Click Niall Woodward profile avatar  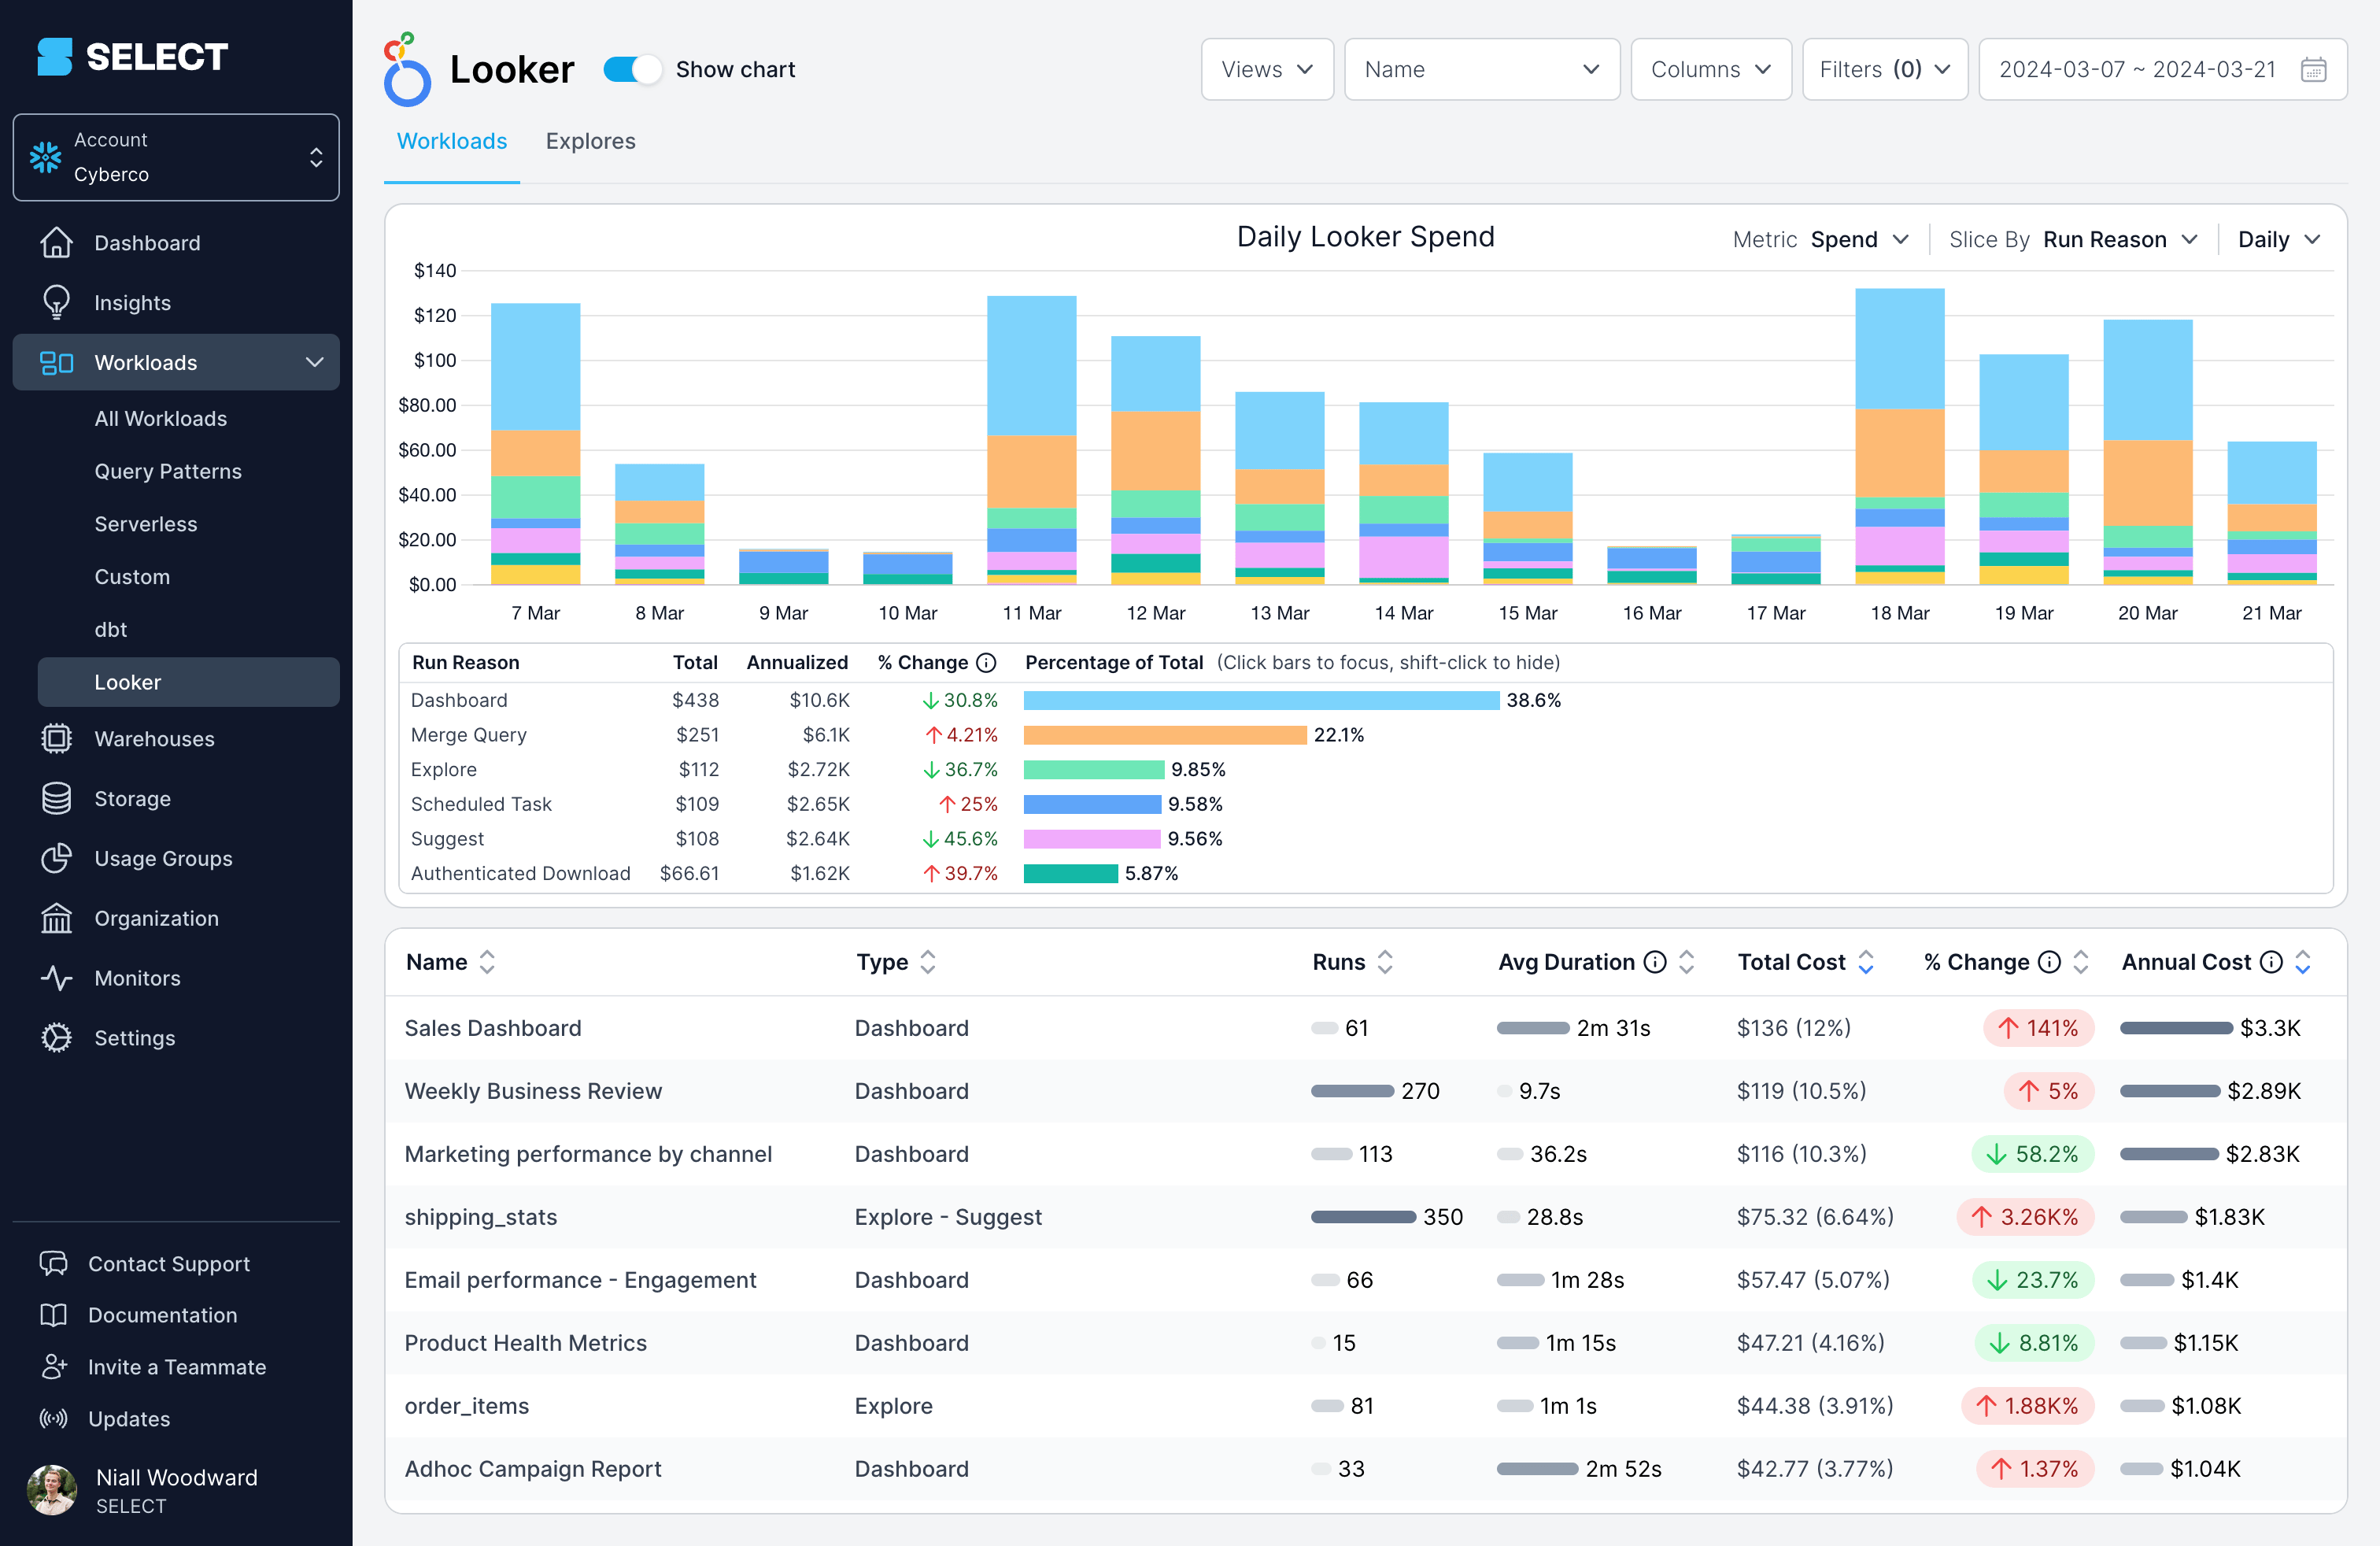[52, 1490]
